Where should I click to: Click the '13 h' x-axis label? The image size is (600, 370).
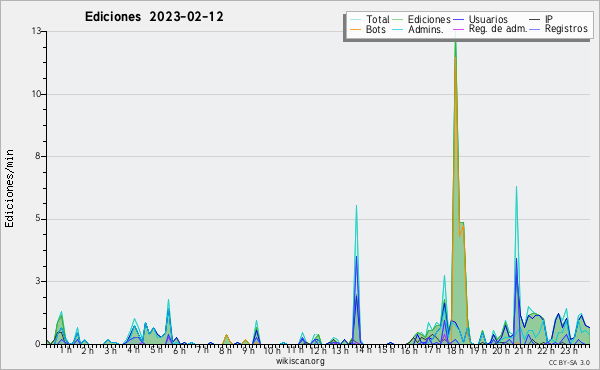tap(340, 350)
